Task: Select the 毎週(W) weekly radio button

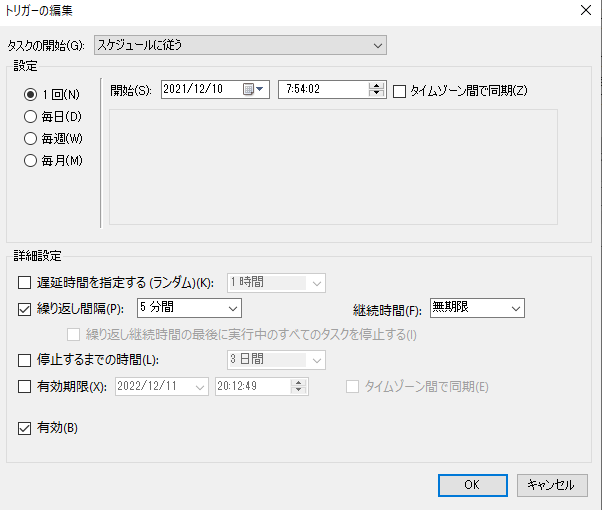Action: [x=30, y=138]
